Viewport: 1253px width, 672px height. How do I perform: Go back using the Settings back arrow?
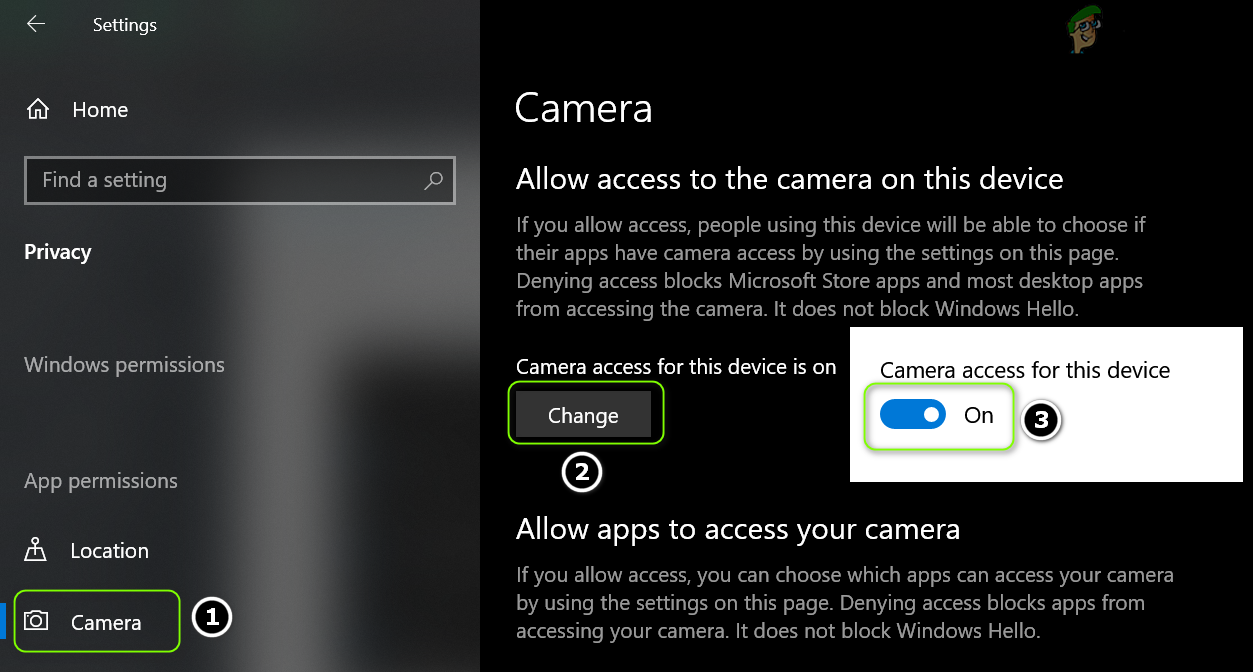tap(36, 24)
